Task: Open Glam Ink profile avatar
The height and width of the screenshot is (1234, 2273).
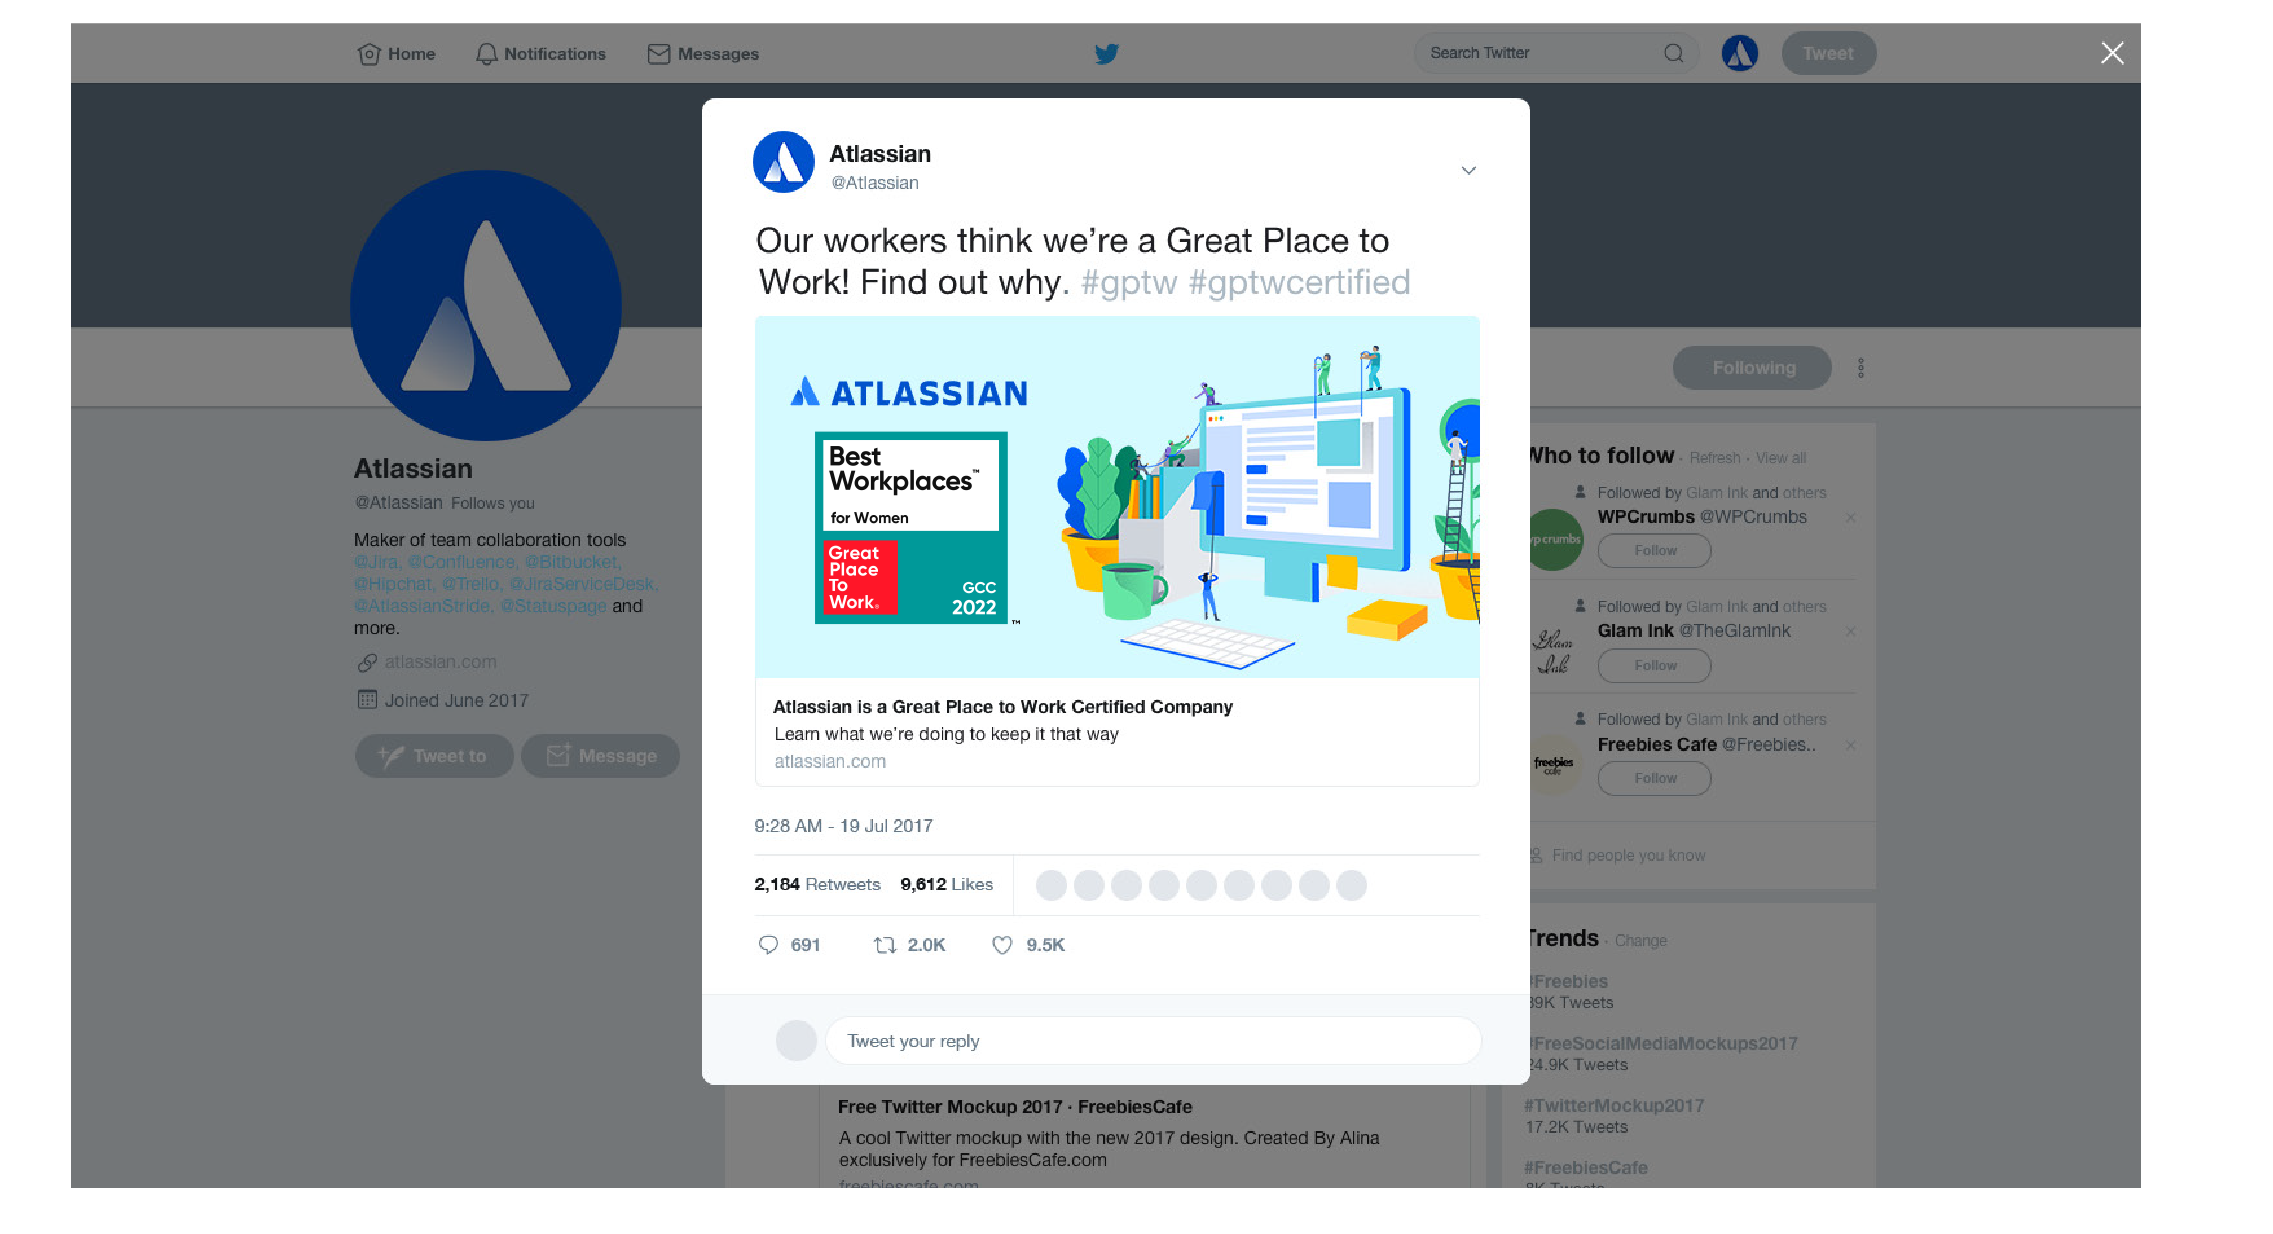Action: (x=1552, y=652)
